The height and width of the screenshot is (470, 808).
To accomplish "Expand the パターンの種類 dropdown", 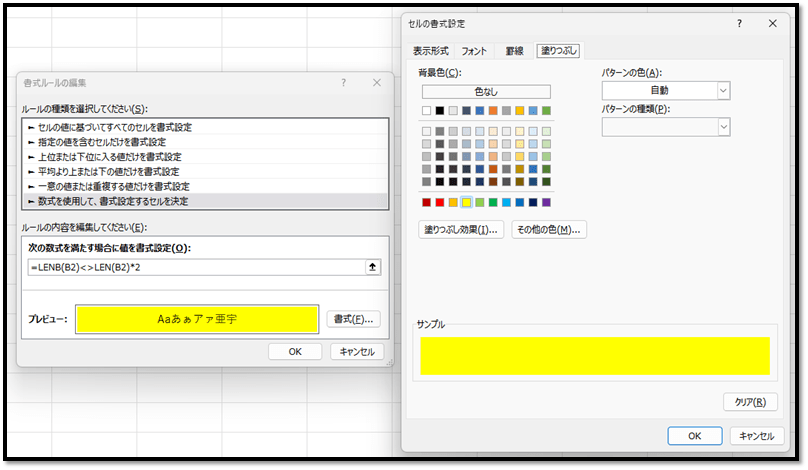I will 665,127.
